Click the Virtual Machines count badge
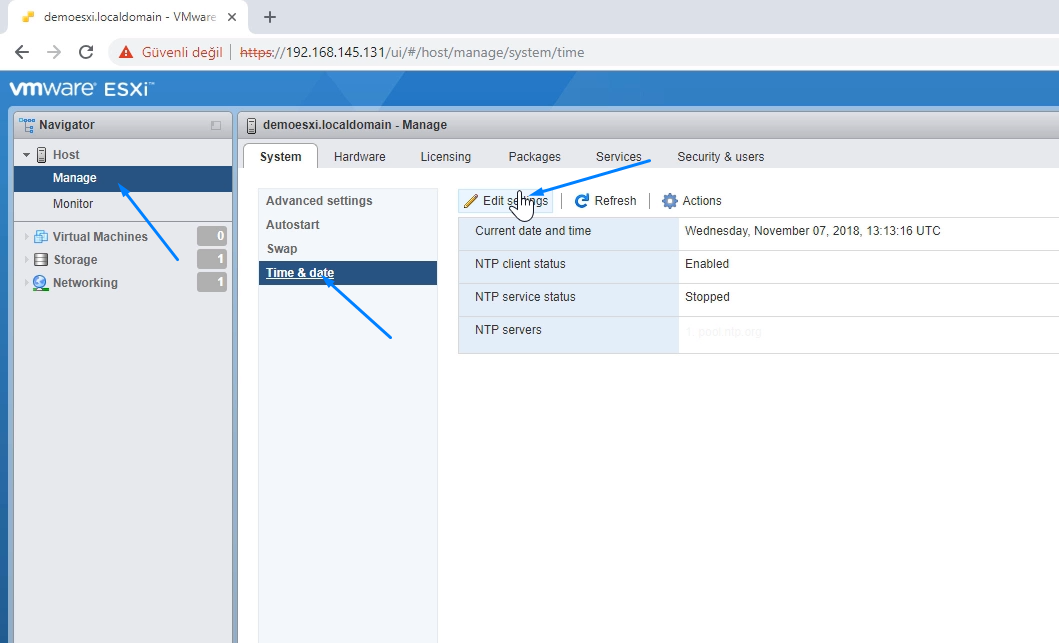This screenshot has width=1059, height=643. [x=212, y=236]
